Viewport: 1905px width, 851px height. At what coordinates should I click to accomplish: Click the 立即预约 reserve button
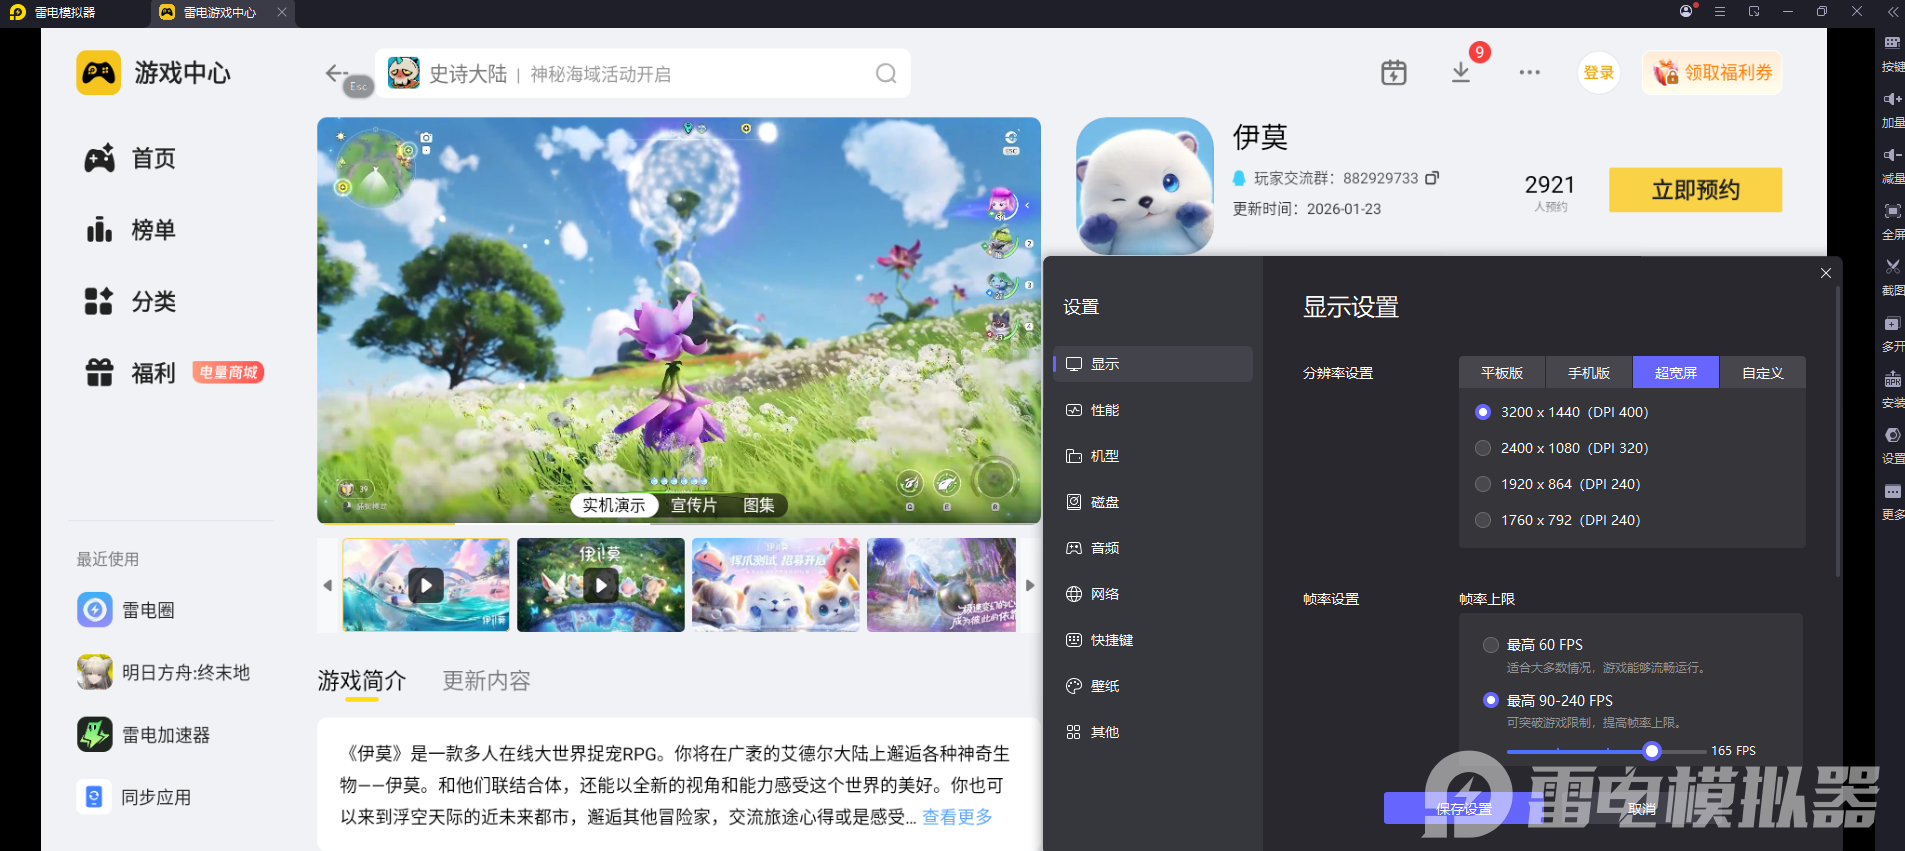click(x=1695, y=190)
